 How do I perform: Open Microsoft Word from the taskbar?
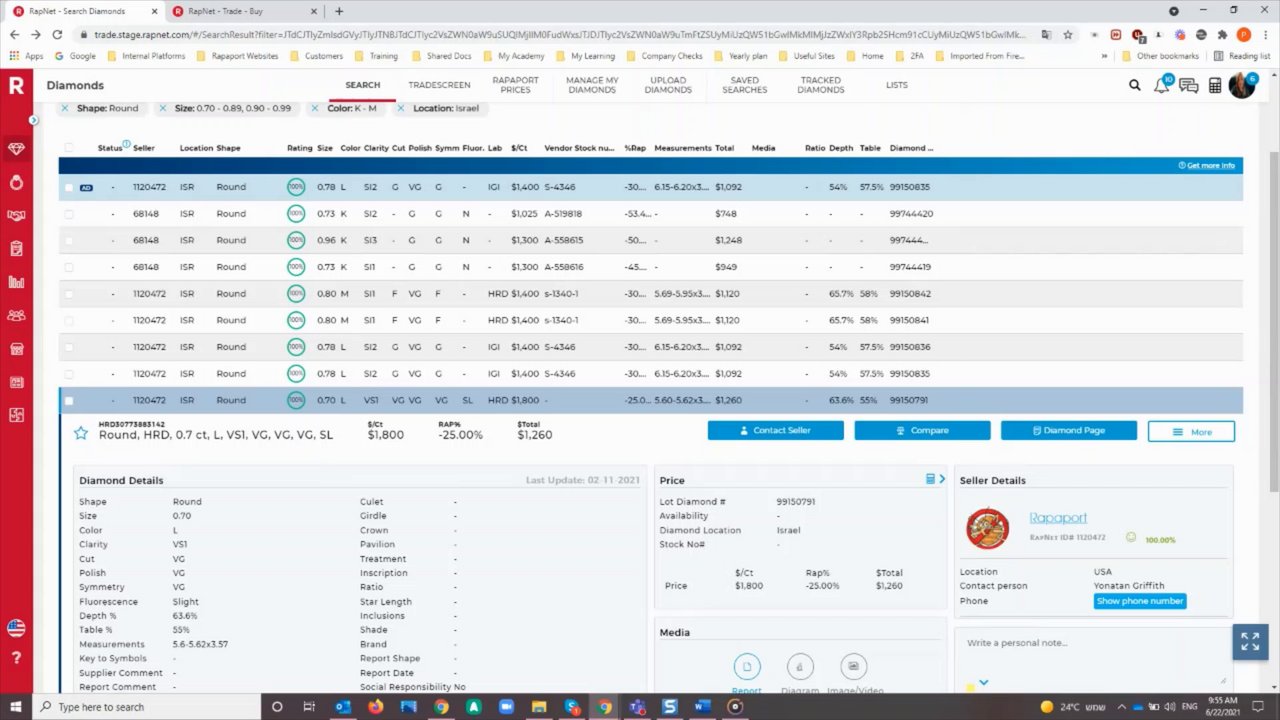tap(702, 707)
